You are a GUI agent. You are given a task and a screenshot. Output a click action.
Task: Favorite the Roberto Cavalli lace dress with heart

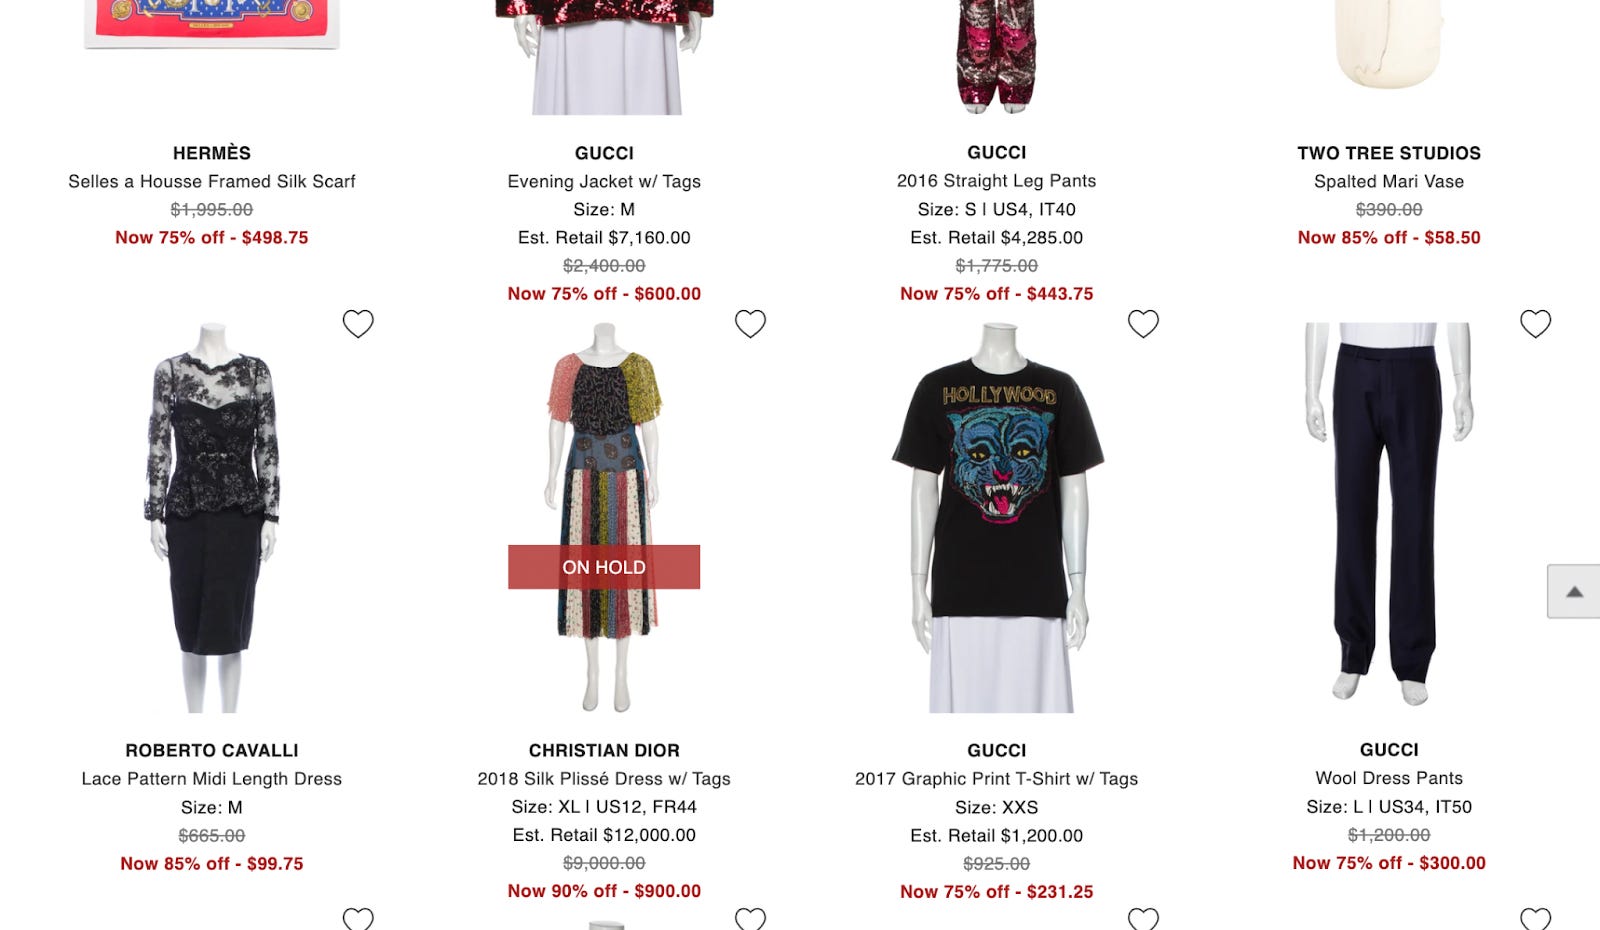tap(358, 324)
